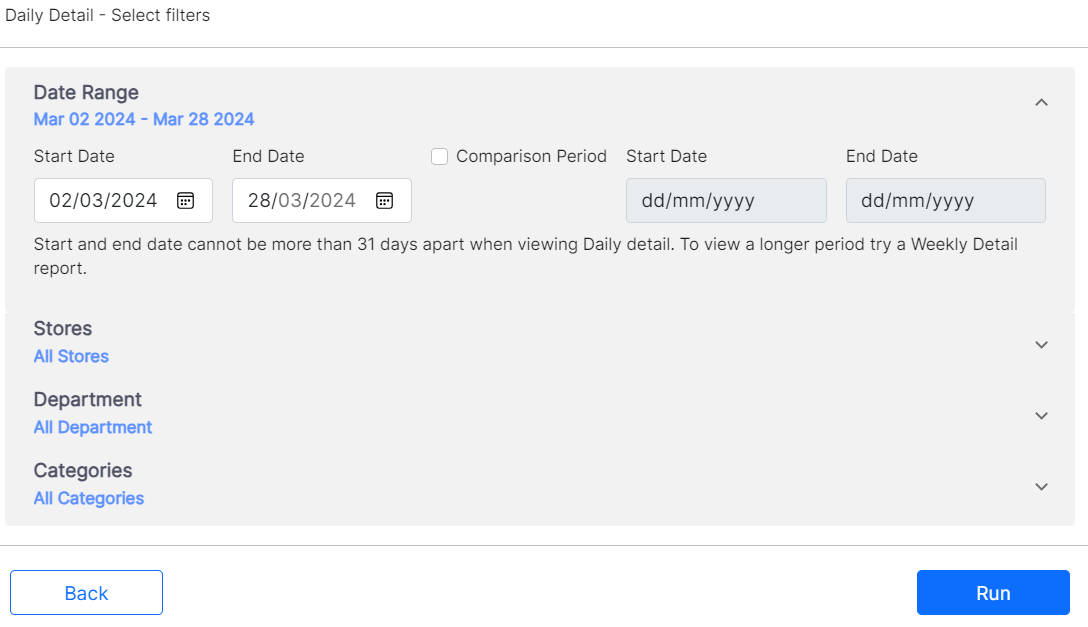Click the Start Date field showing 02/03/2024
Viewport: 1088px width, 627px height.
(x=104, y=200)
